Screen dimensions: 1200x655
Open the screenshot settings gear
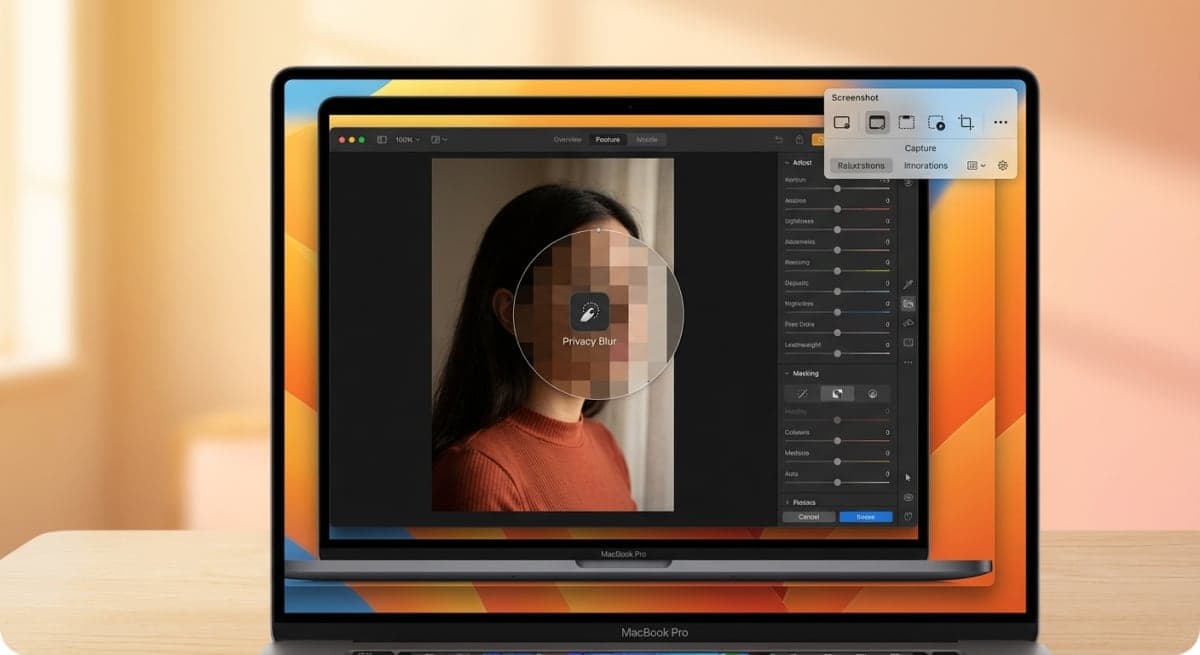coord(1003,165)
